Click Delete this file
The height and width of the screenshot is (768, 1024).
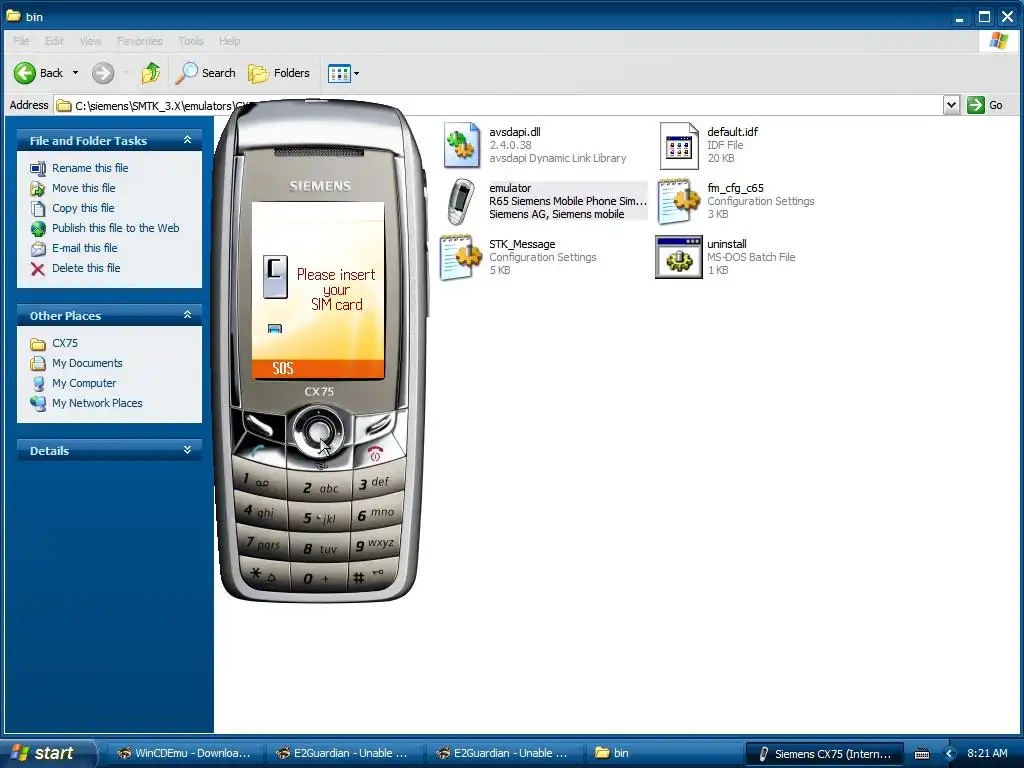[86, 268]
